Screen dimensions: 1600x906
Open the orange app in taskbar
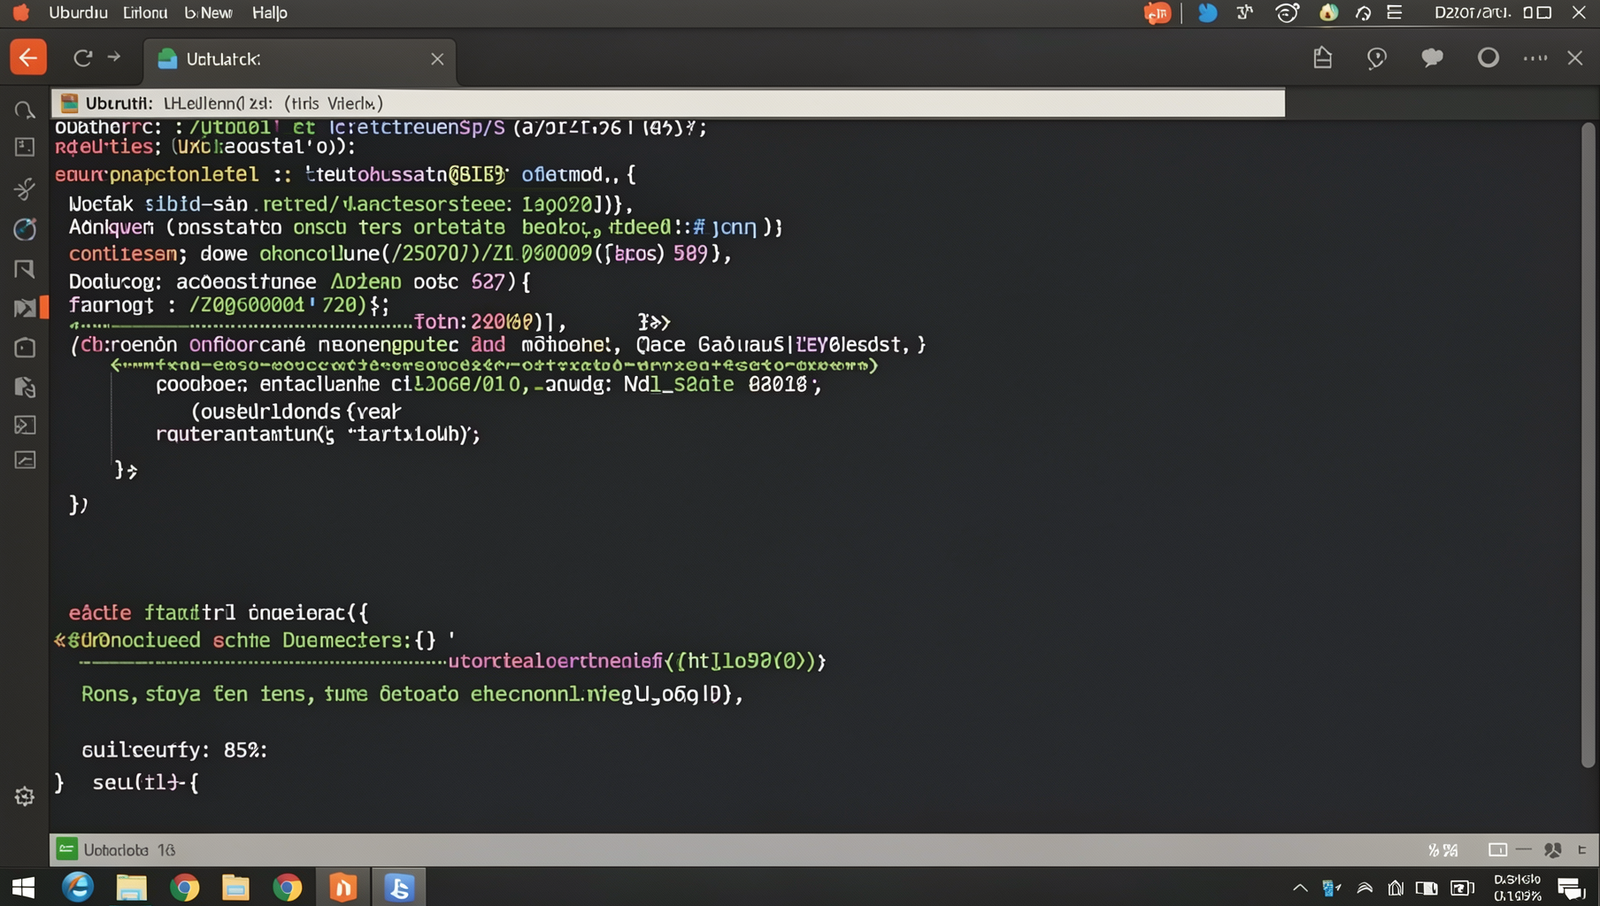coord(343,887)
